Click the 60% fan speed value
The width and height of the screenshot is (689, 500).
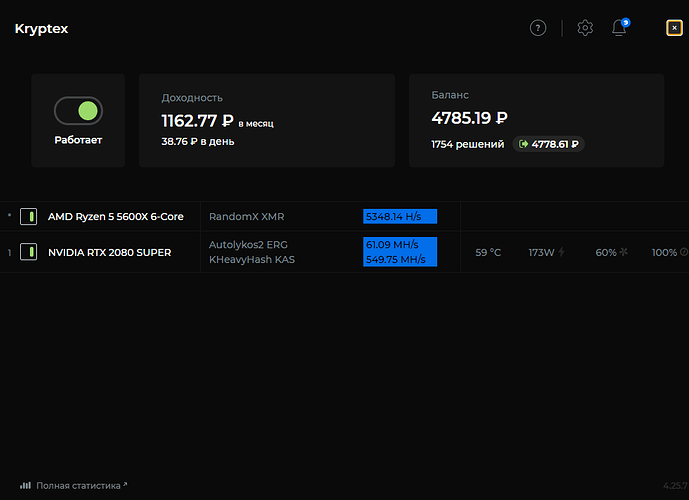[606, 253]
